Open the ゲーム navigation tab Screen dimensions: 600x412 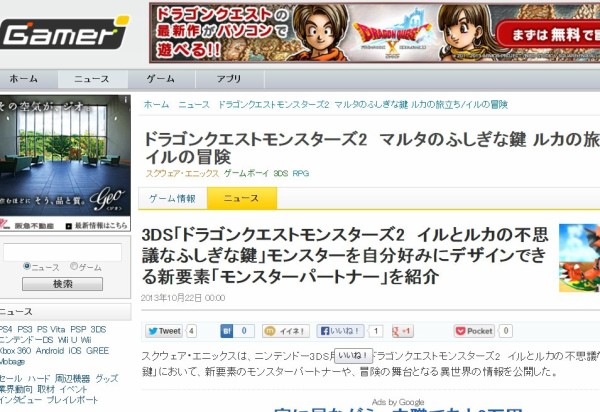161,79
